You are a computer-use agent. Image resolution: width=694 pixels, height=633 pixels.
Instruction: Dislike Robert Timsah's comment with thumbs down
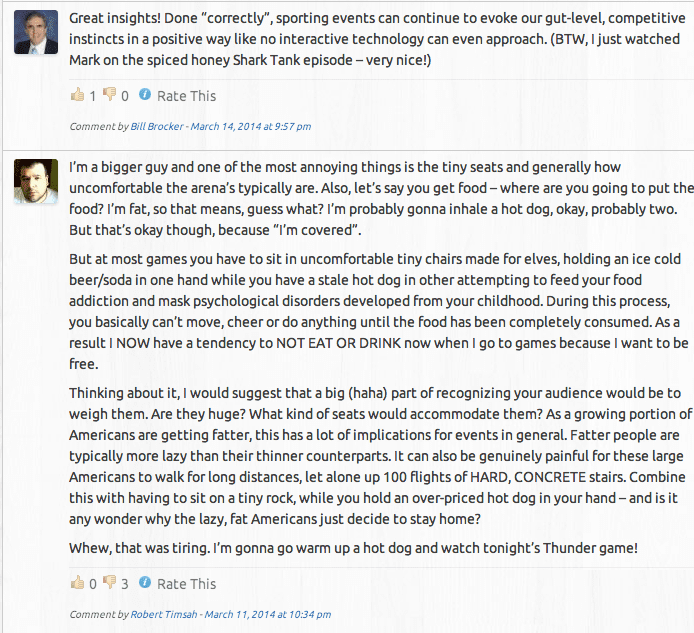click(109, 583)
